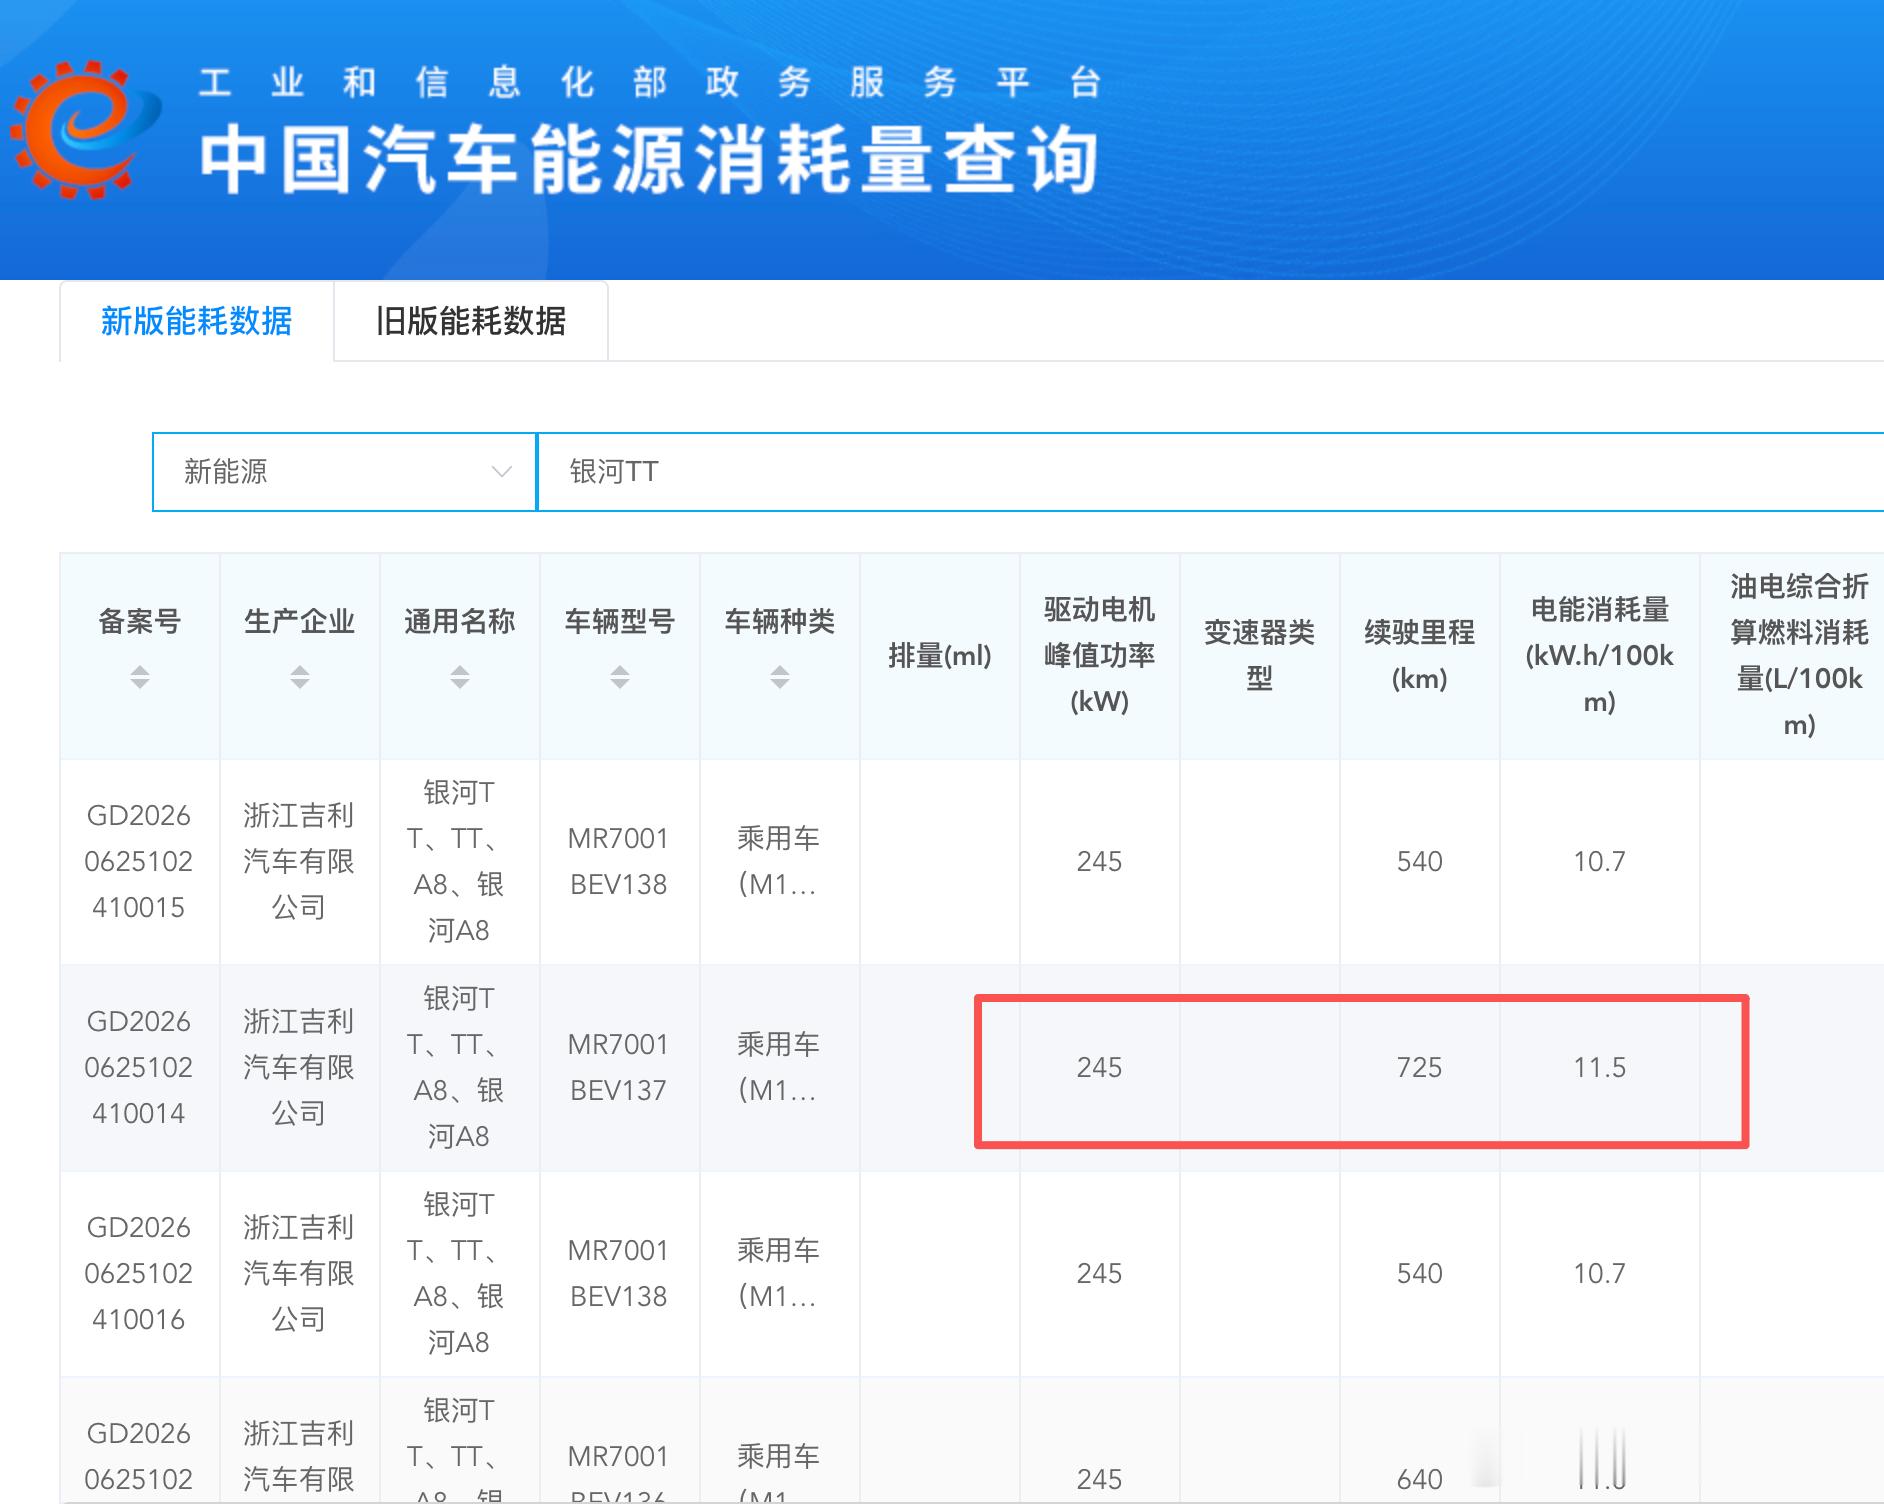Click MR7001BEV137 vehicle model cell
The height and width of the screenshot is (1504, 1884).
(x=619, y=1068)
